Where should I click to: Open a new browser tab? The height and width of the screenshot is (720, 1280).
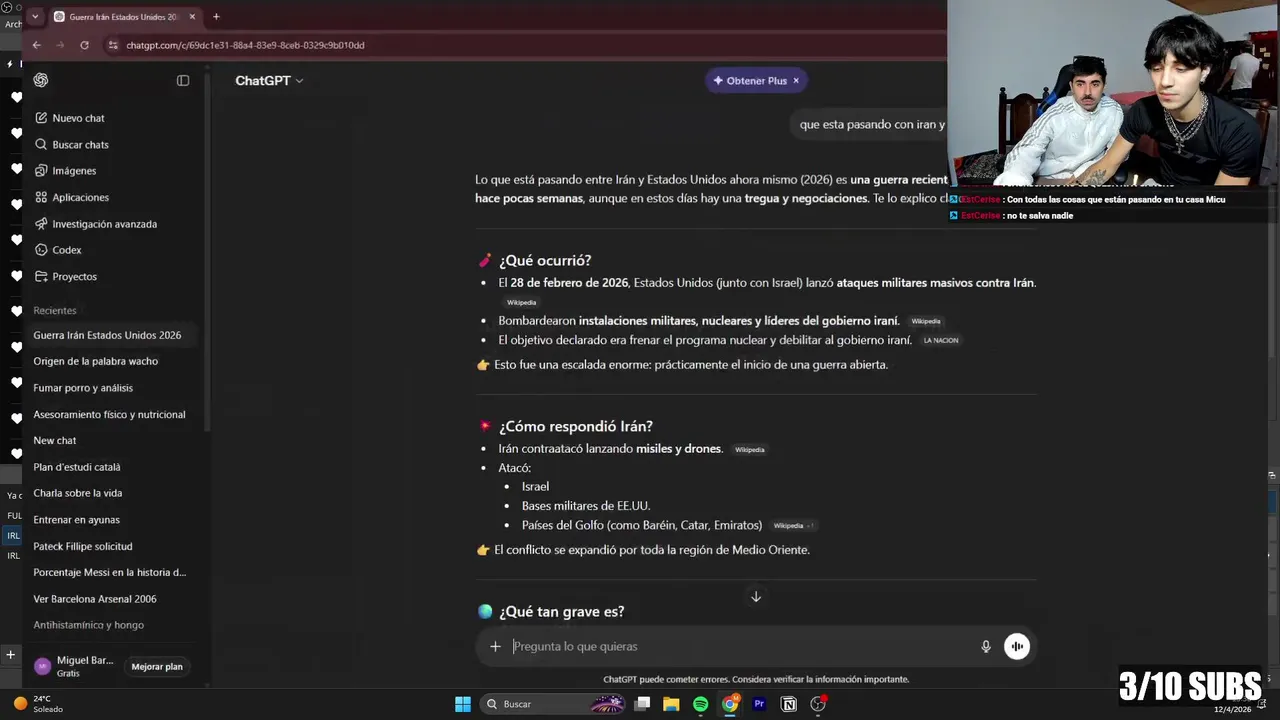coord(216,16)
